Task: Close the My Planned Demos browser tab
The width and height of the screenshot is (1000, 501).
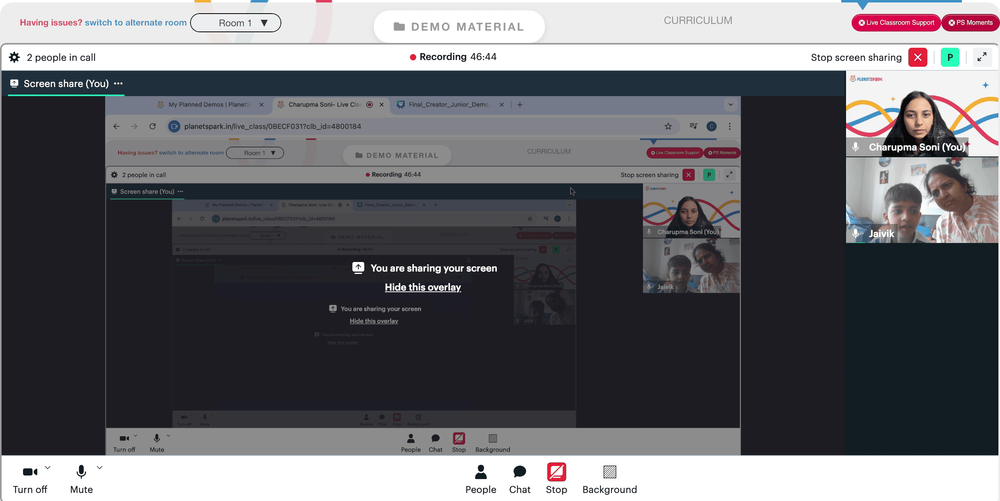Action: pos(261,105)
